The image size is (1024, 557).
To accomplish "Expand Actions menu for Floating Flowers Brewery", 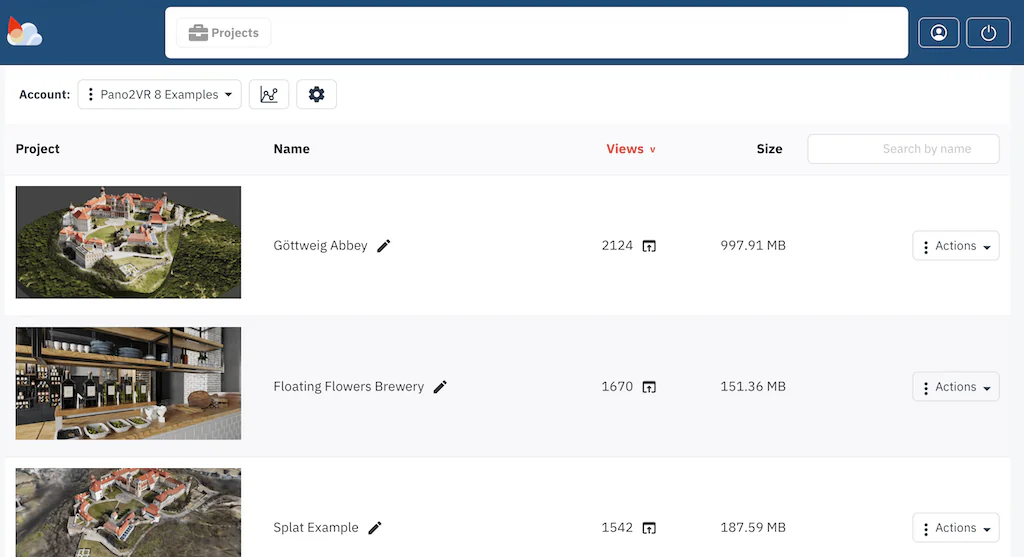I will [956, 387].
